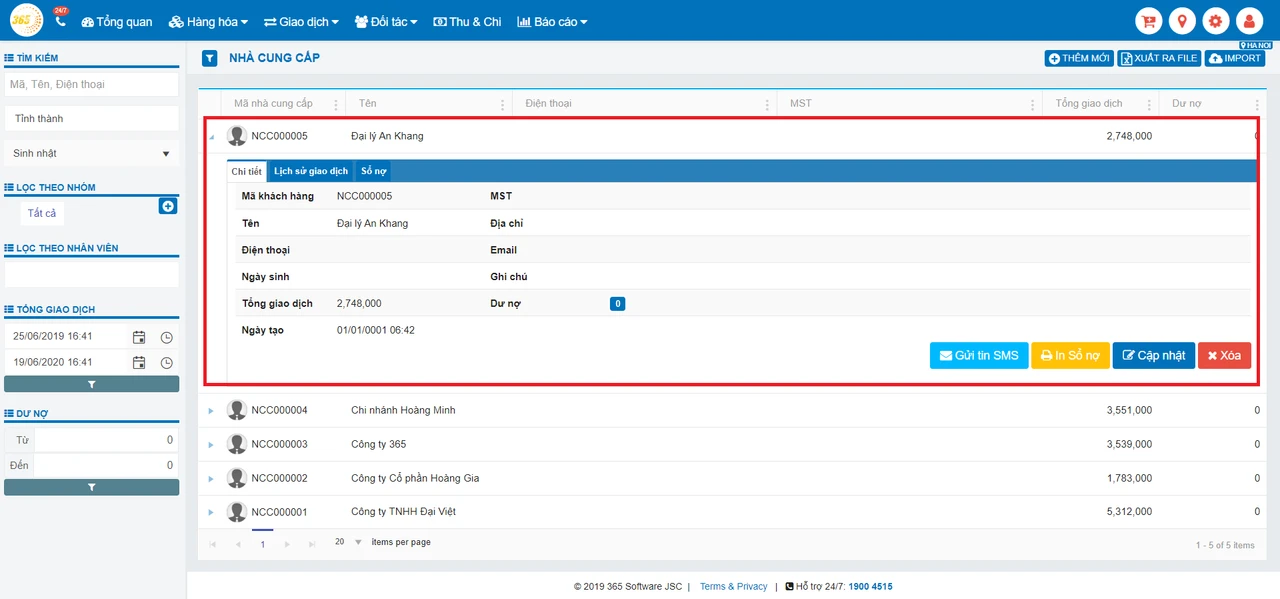
Task: Go to previous page of grid
Action: [x=237, y=544]
